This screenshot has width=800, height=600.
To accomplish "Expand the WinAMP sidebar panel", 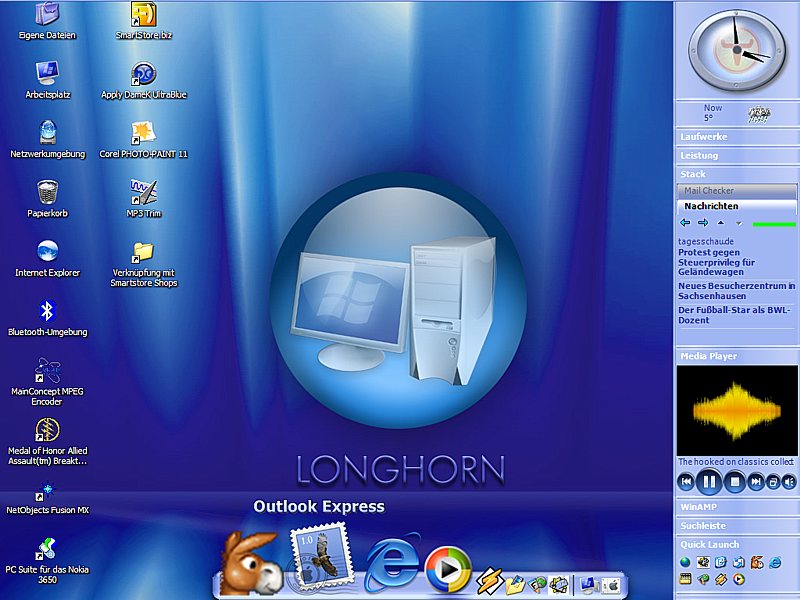I will click(737, 507).
